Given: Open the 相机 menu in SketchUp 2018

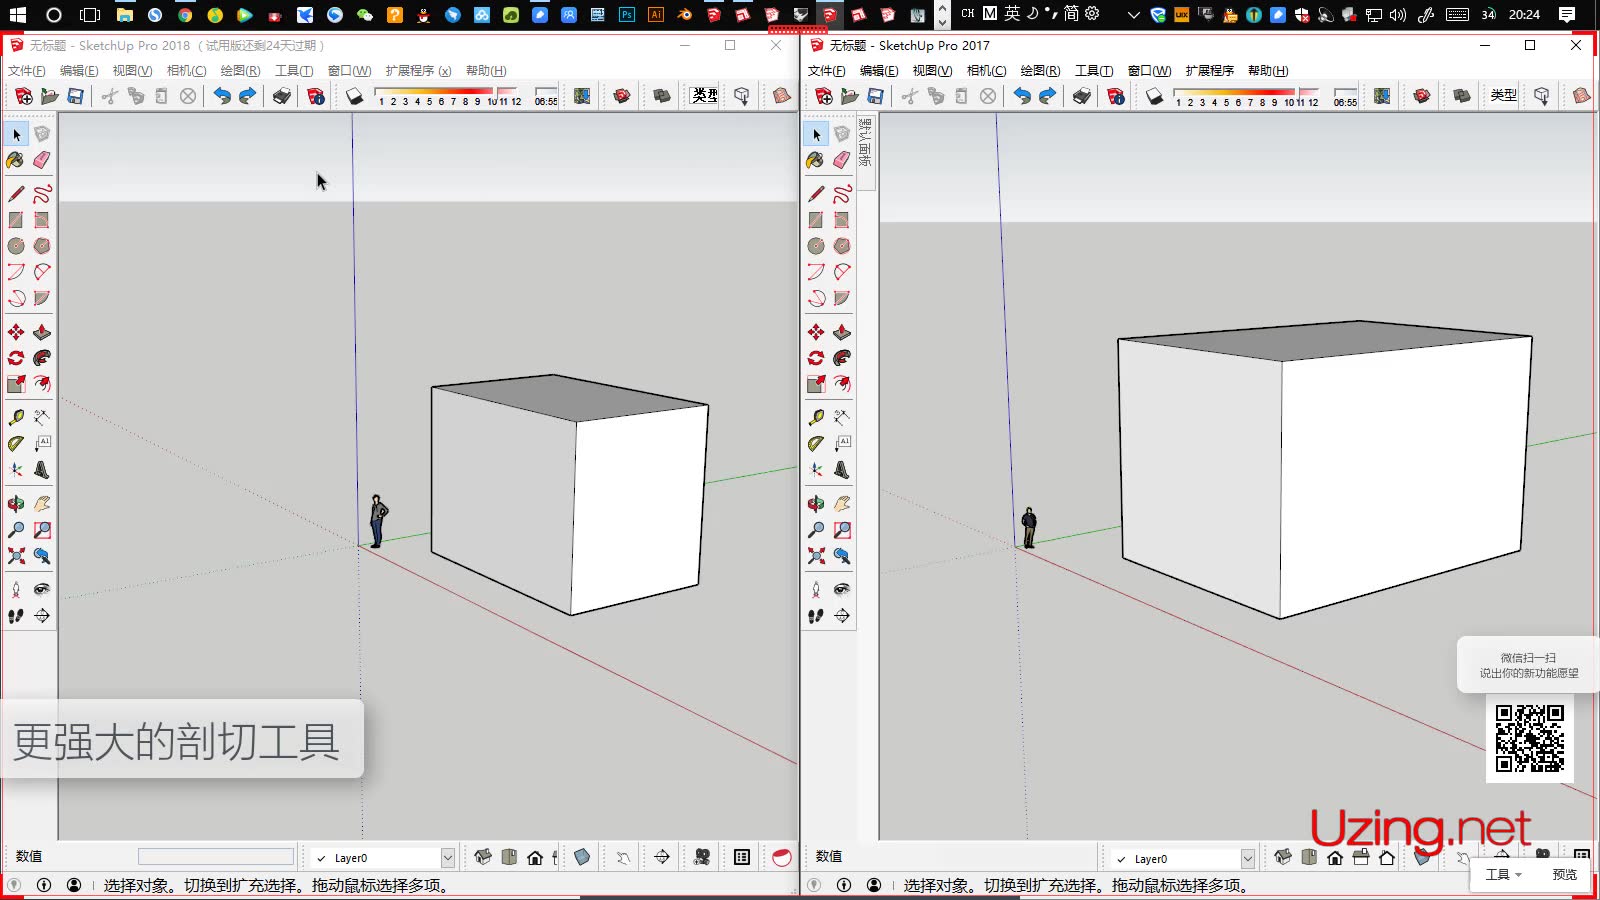Looking at the screenshot, I should click(184, 70).
